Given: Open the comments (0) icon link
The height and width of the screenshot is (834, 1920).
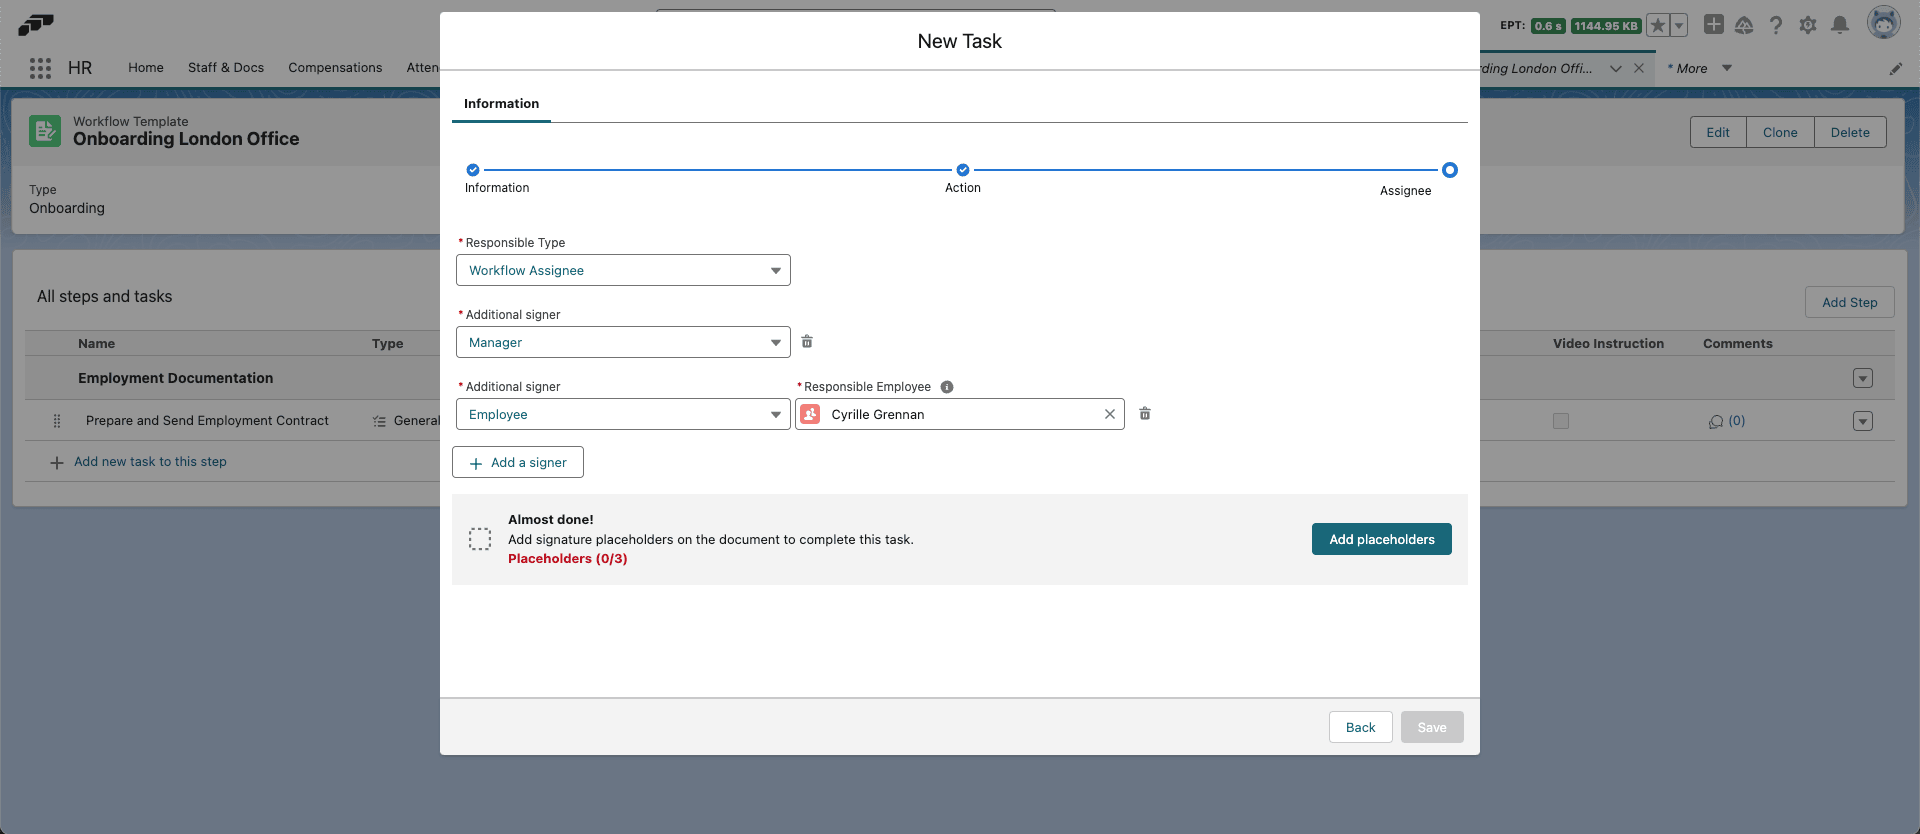Looking at the screenshot, I should 1727,421.
